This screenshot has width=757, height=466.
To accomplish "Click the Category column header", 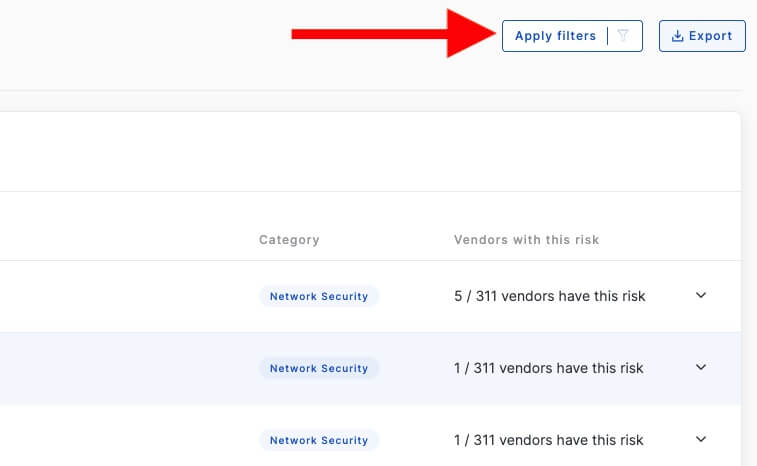I will (289, 240).
